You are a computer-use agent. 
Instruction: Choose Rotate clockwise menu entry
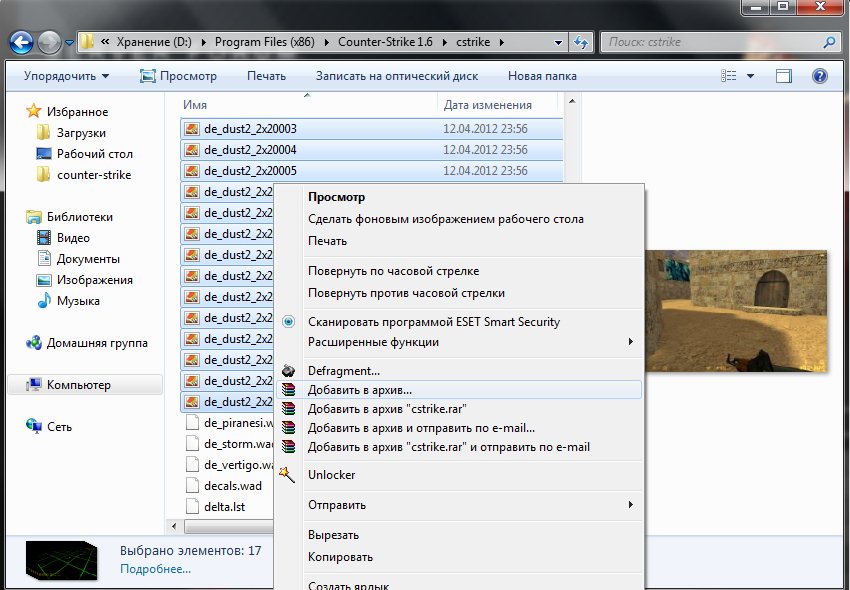393,271
